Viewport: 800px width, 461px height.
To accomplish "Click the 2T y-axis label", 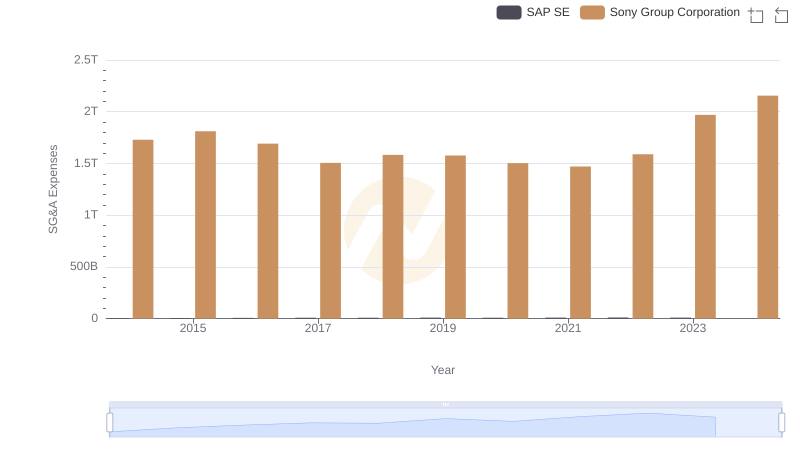I will pos(91,111).
